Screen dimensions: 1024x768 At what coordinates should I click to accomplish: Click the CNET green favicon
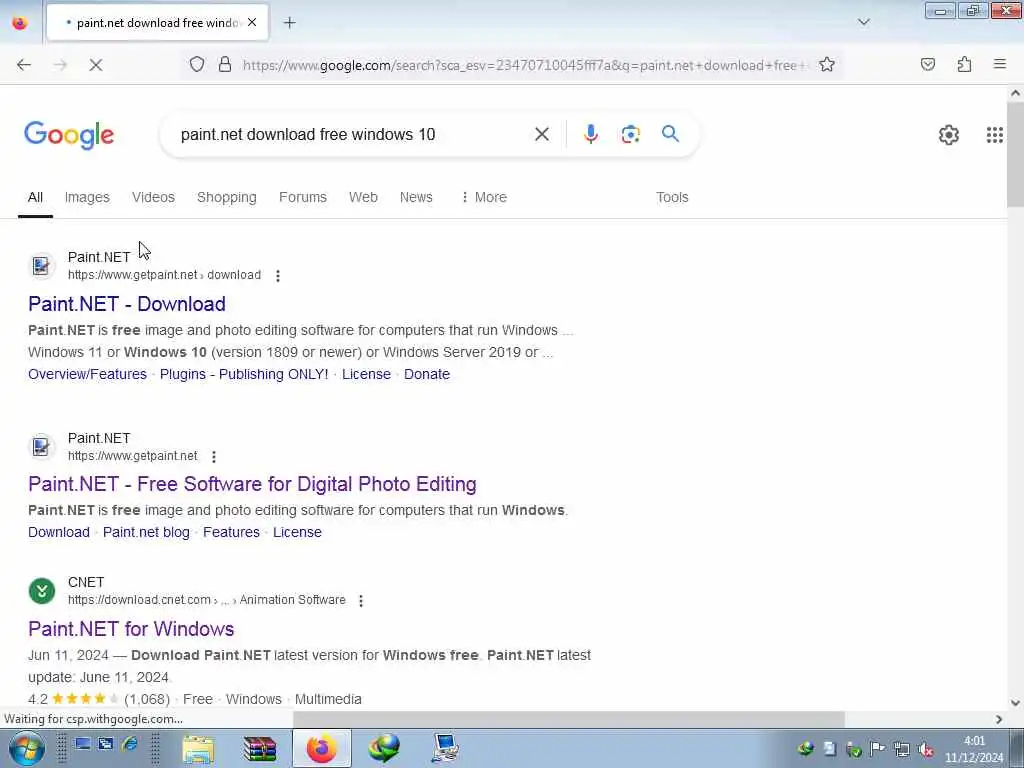point(42,592)
